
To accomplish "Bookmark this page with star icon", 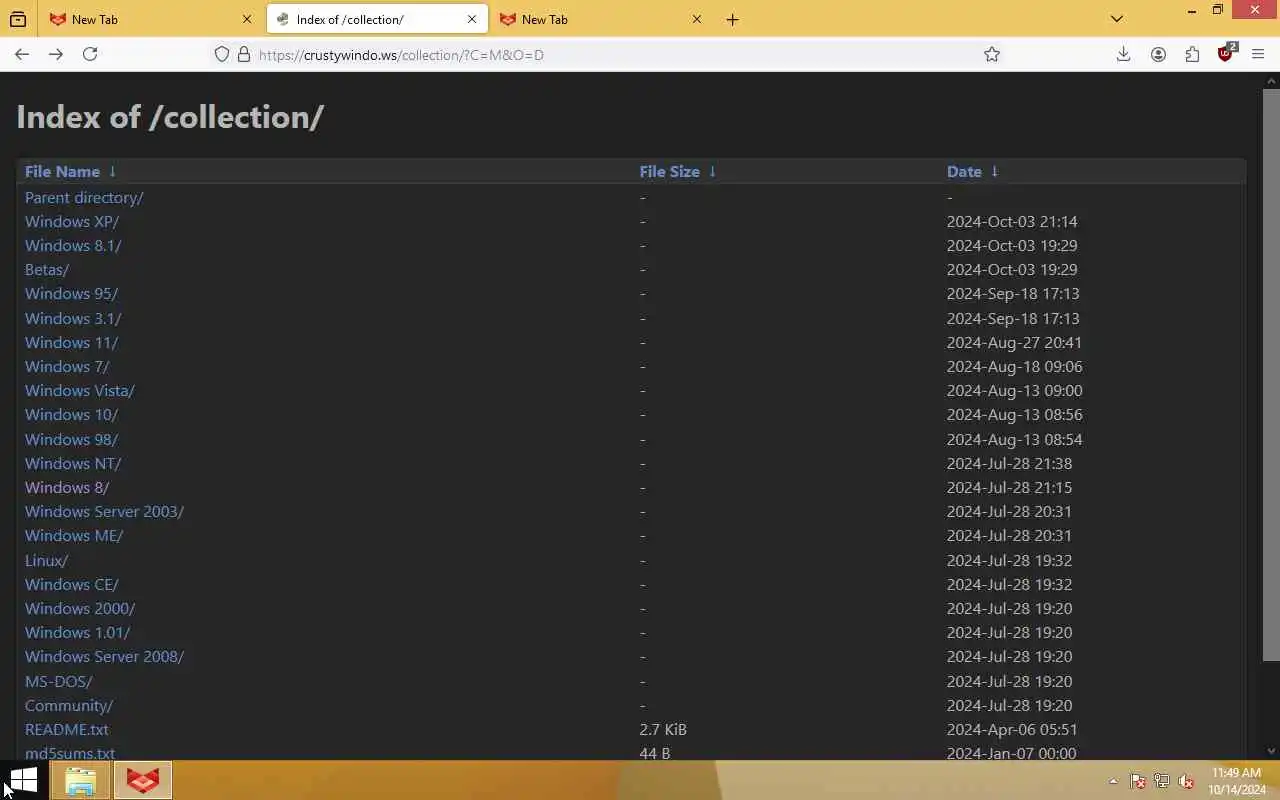I will pyautogui.click(x=992, y=55).
